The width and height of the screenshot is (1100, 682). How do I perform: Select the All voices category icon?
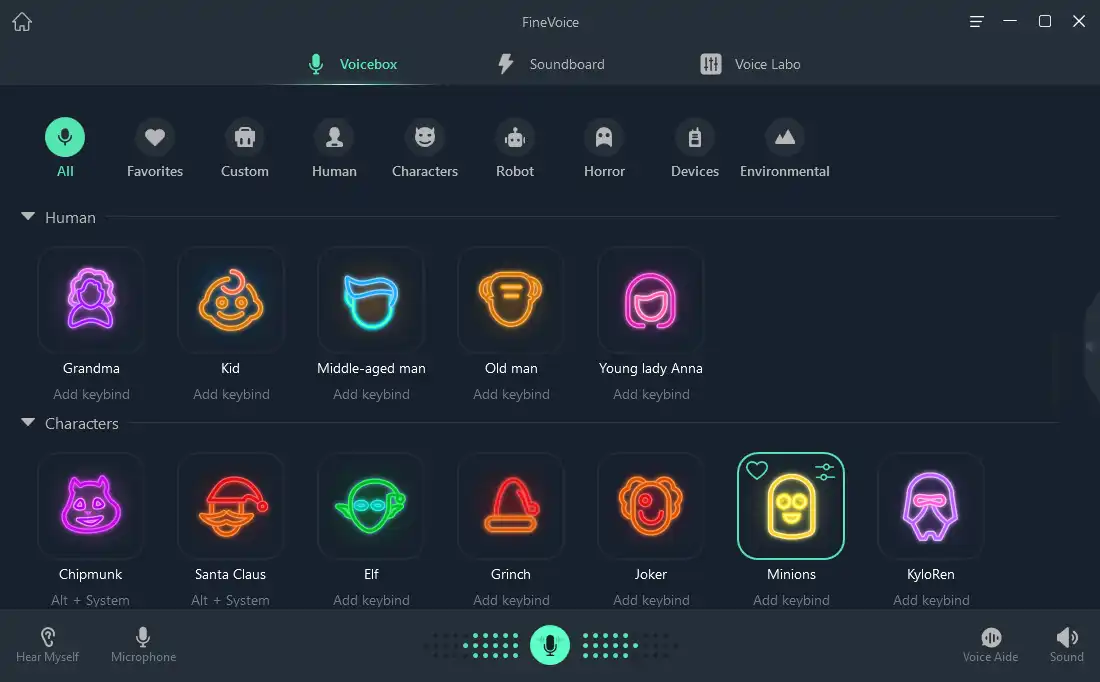pyautogui.click(x=65, y=137)
